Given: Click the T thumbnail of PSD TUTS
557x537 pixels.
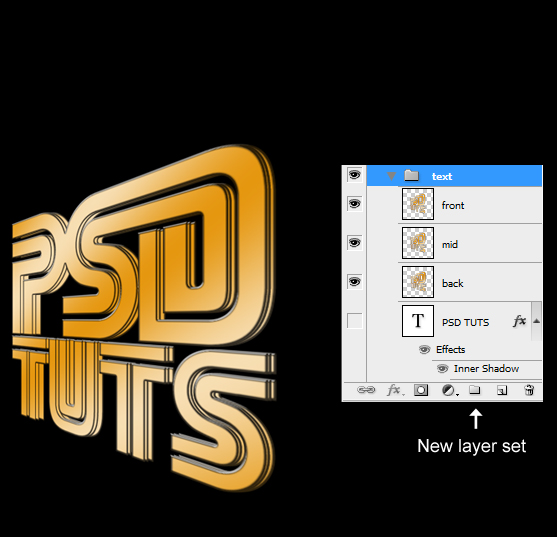Looking at the screenshot, I should click(x=418, y=321).
